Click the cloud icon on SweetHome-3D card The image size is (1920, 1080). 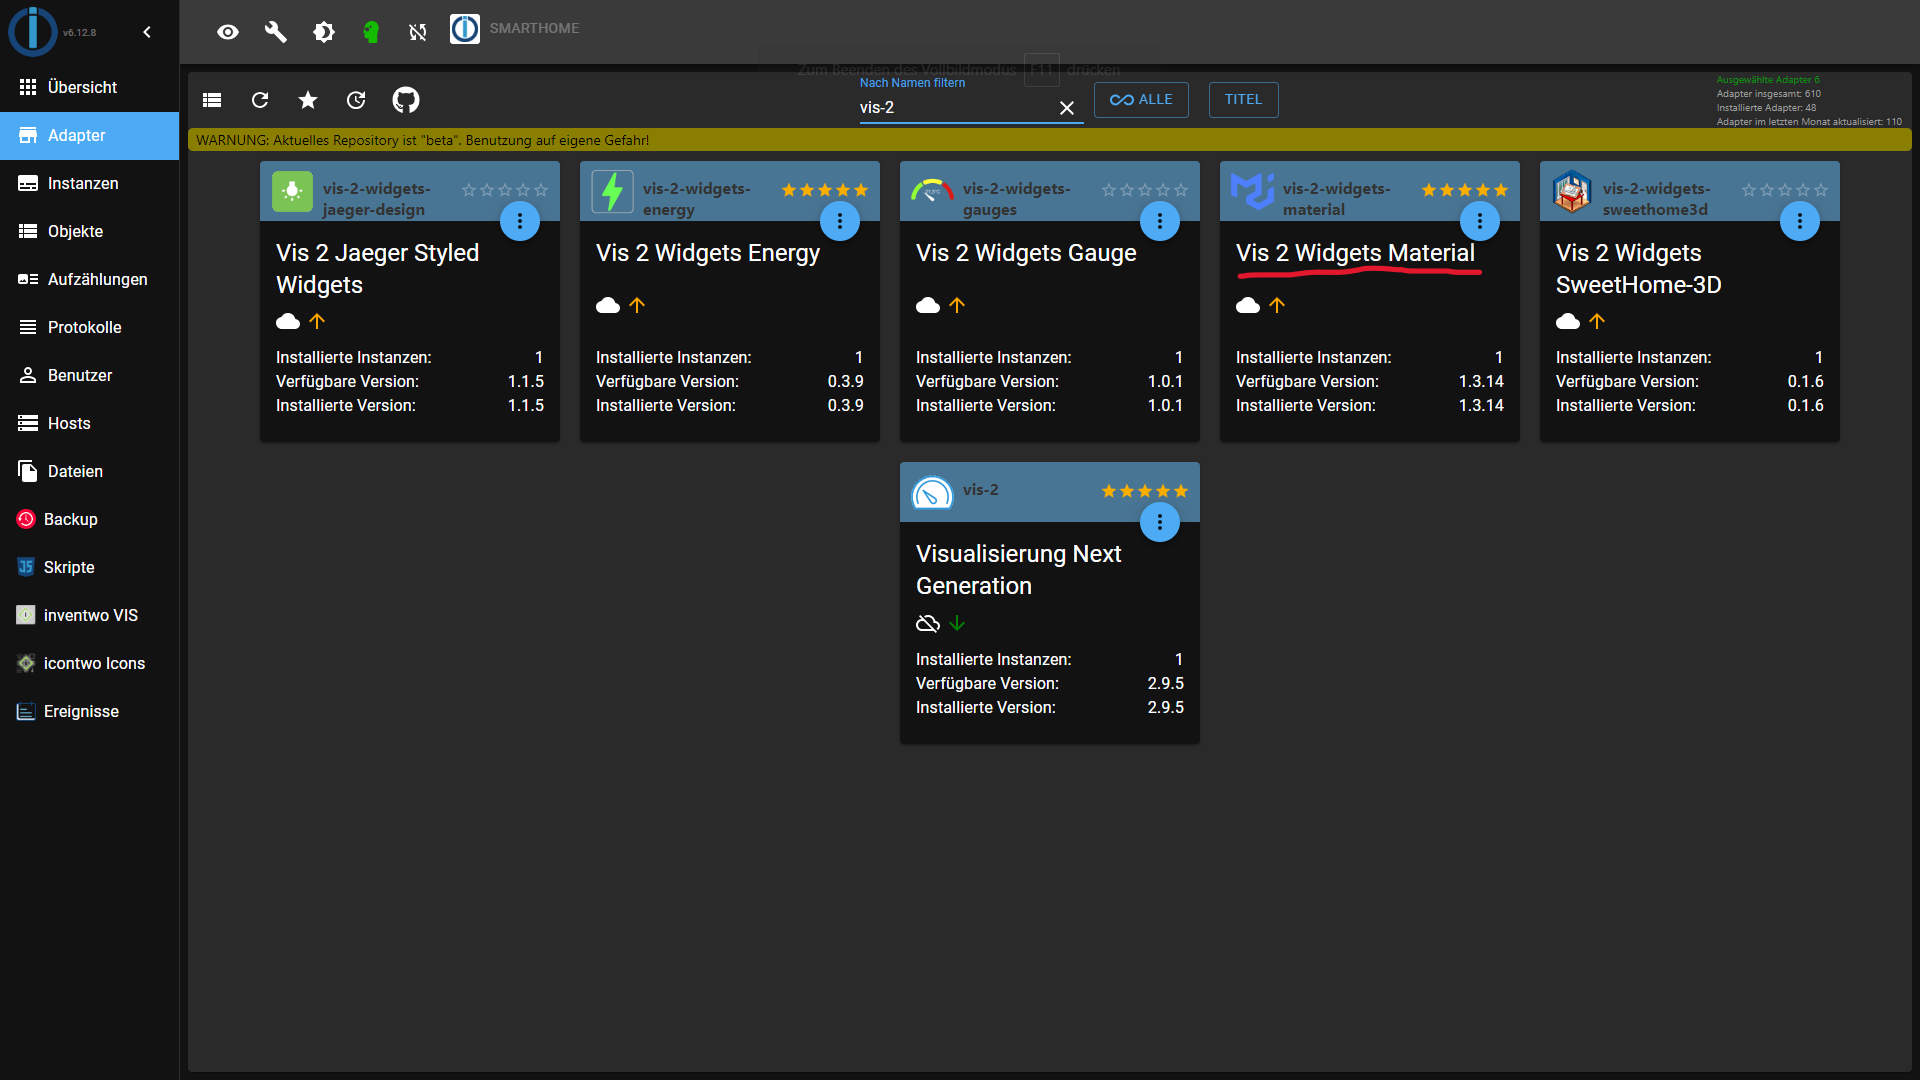[x=1568, y=321]
